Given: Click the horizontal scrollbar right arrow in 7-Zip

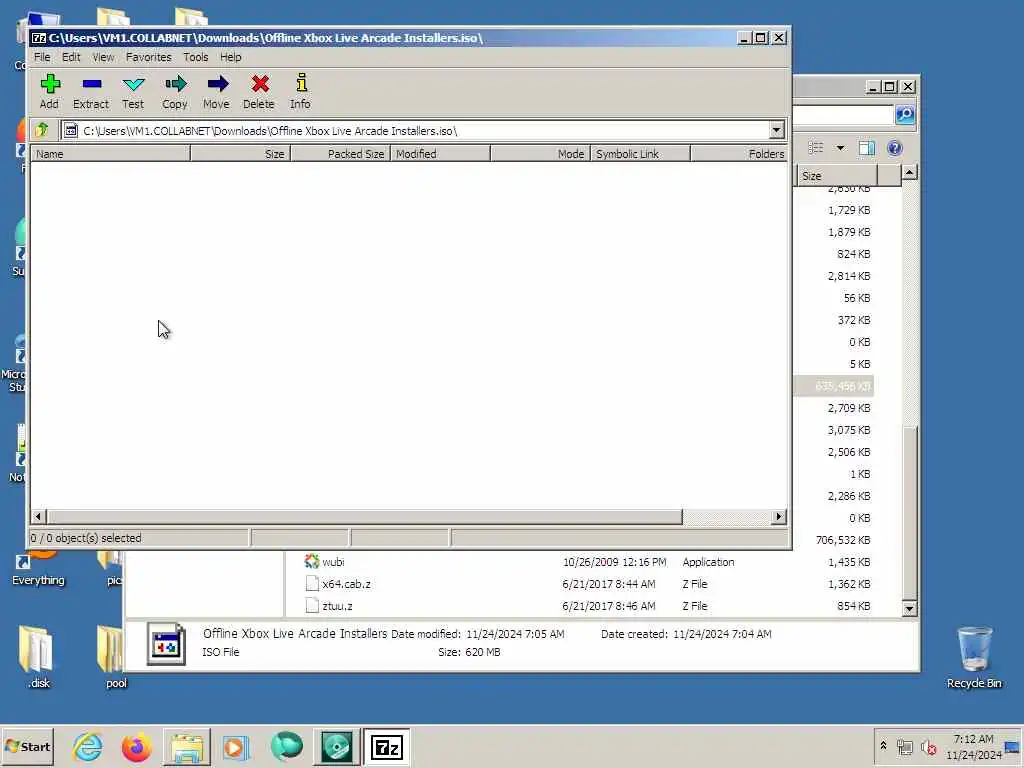Looking at the screenshot, I should 778,517.
